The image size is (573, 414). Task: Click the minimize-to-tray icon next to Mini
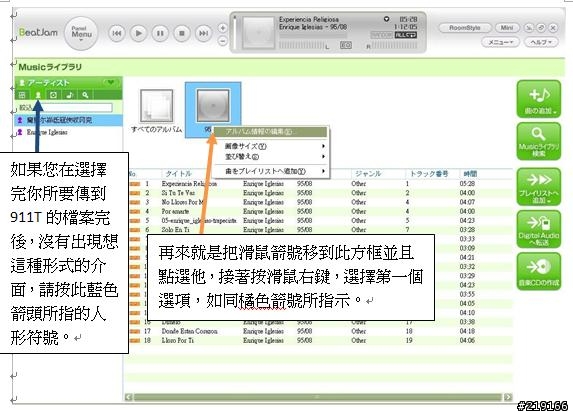pos(528,28)
